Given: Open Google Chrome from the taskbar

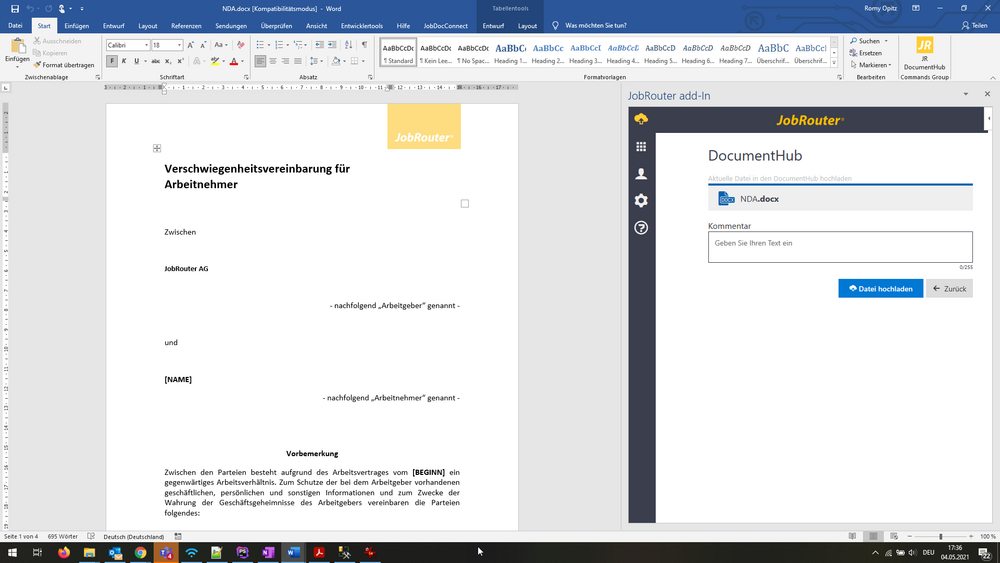Looking at the screenshot, I should click(140, 553).
